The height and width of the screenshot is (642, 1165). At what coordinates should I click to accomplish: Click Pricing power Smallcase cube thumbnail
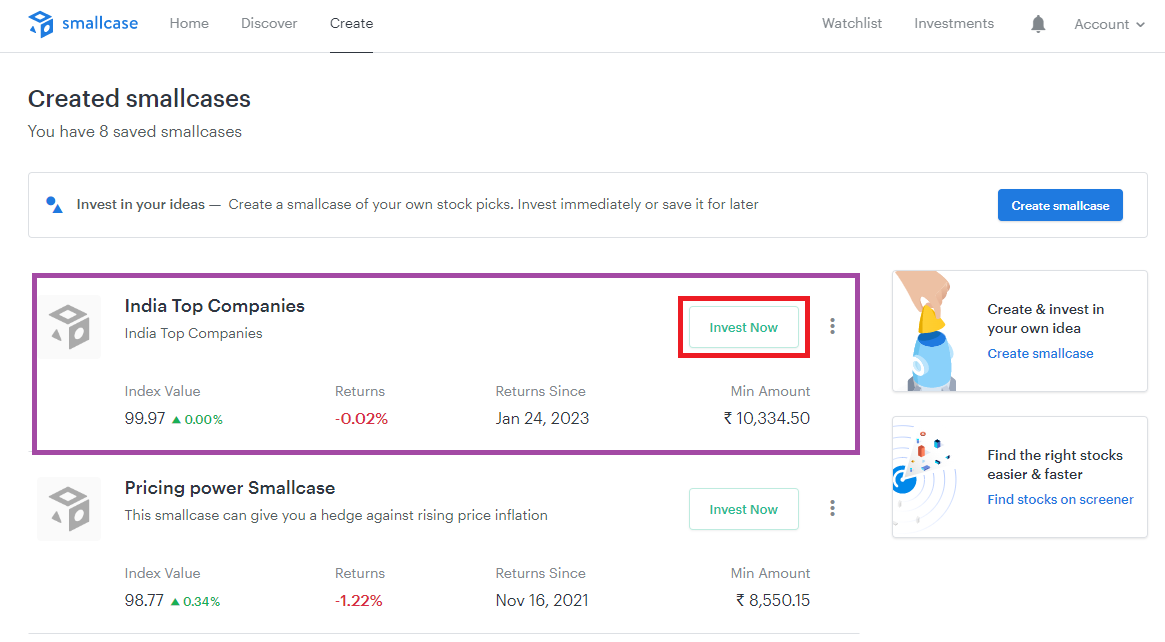pos(69,509)
